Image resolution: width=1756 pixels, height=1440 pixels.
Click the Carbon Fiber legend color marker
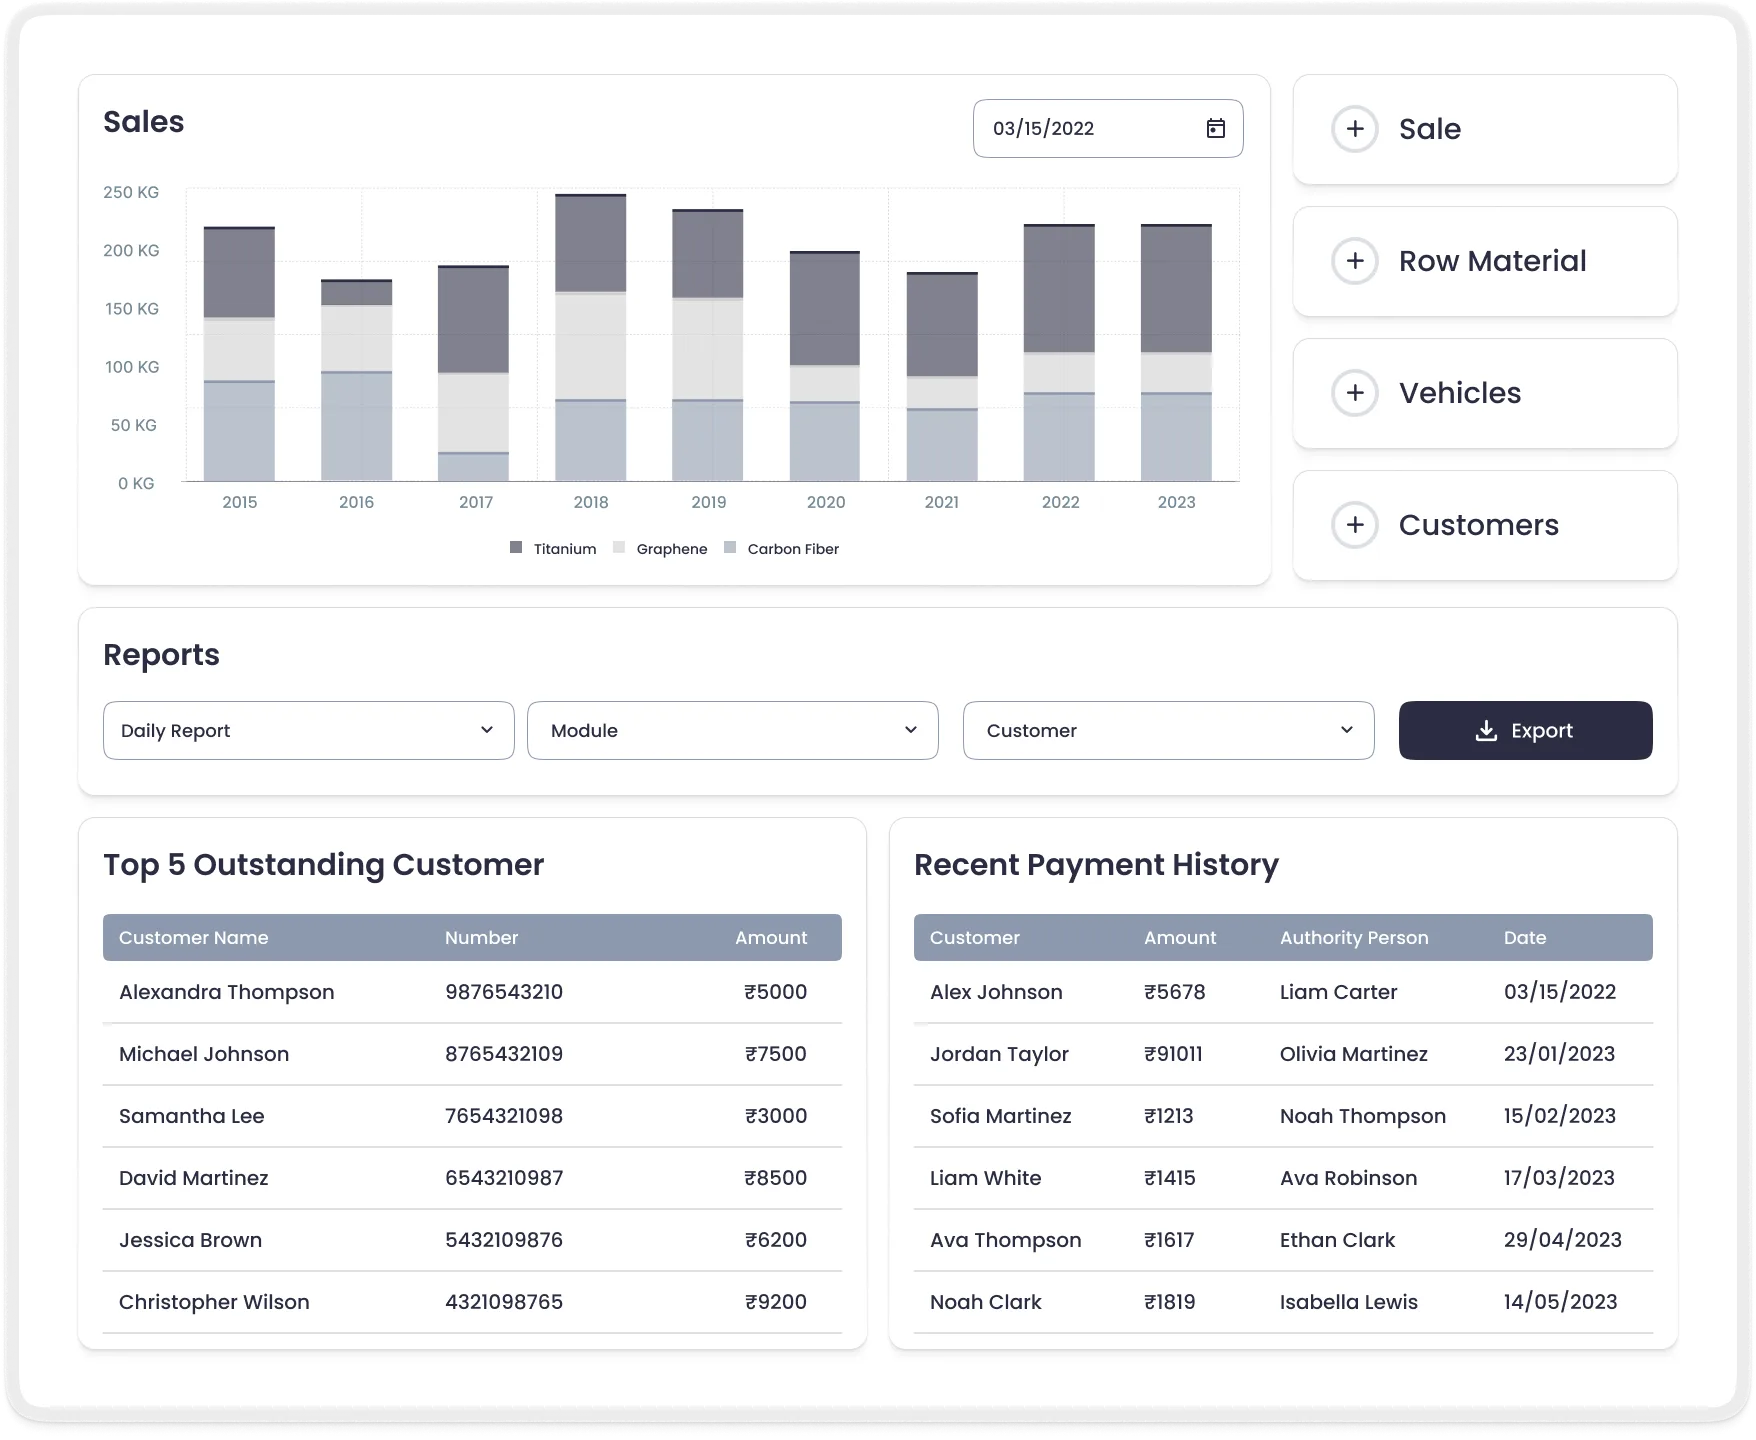point(731,548)
